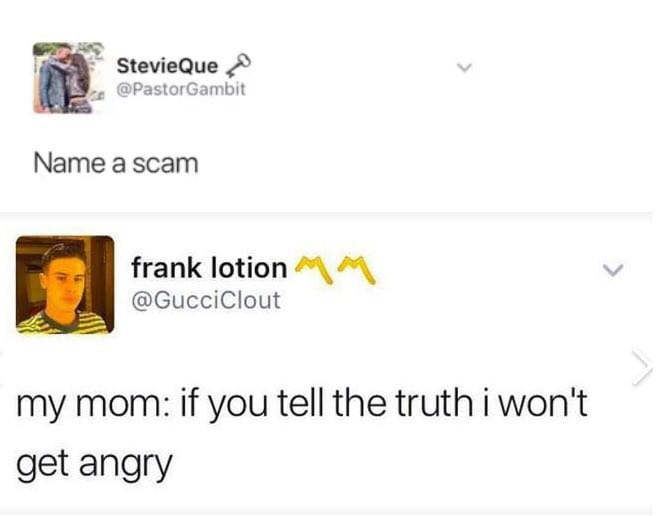Click the second yellow squiggle emoji after frank lotion
Image resolution: width=660 pixels, height=516 pixels.
click(357, 269)
